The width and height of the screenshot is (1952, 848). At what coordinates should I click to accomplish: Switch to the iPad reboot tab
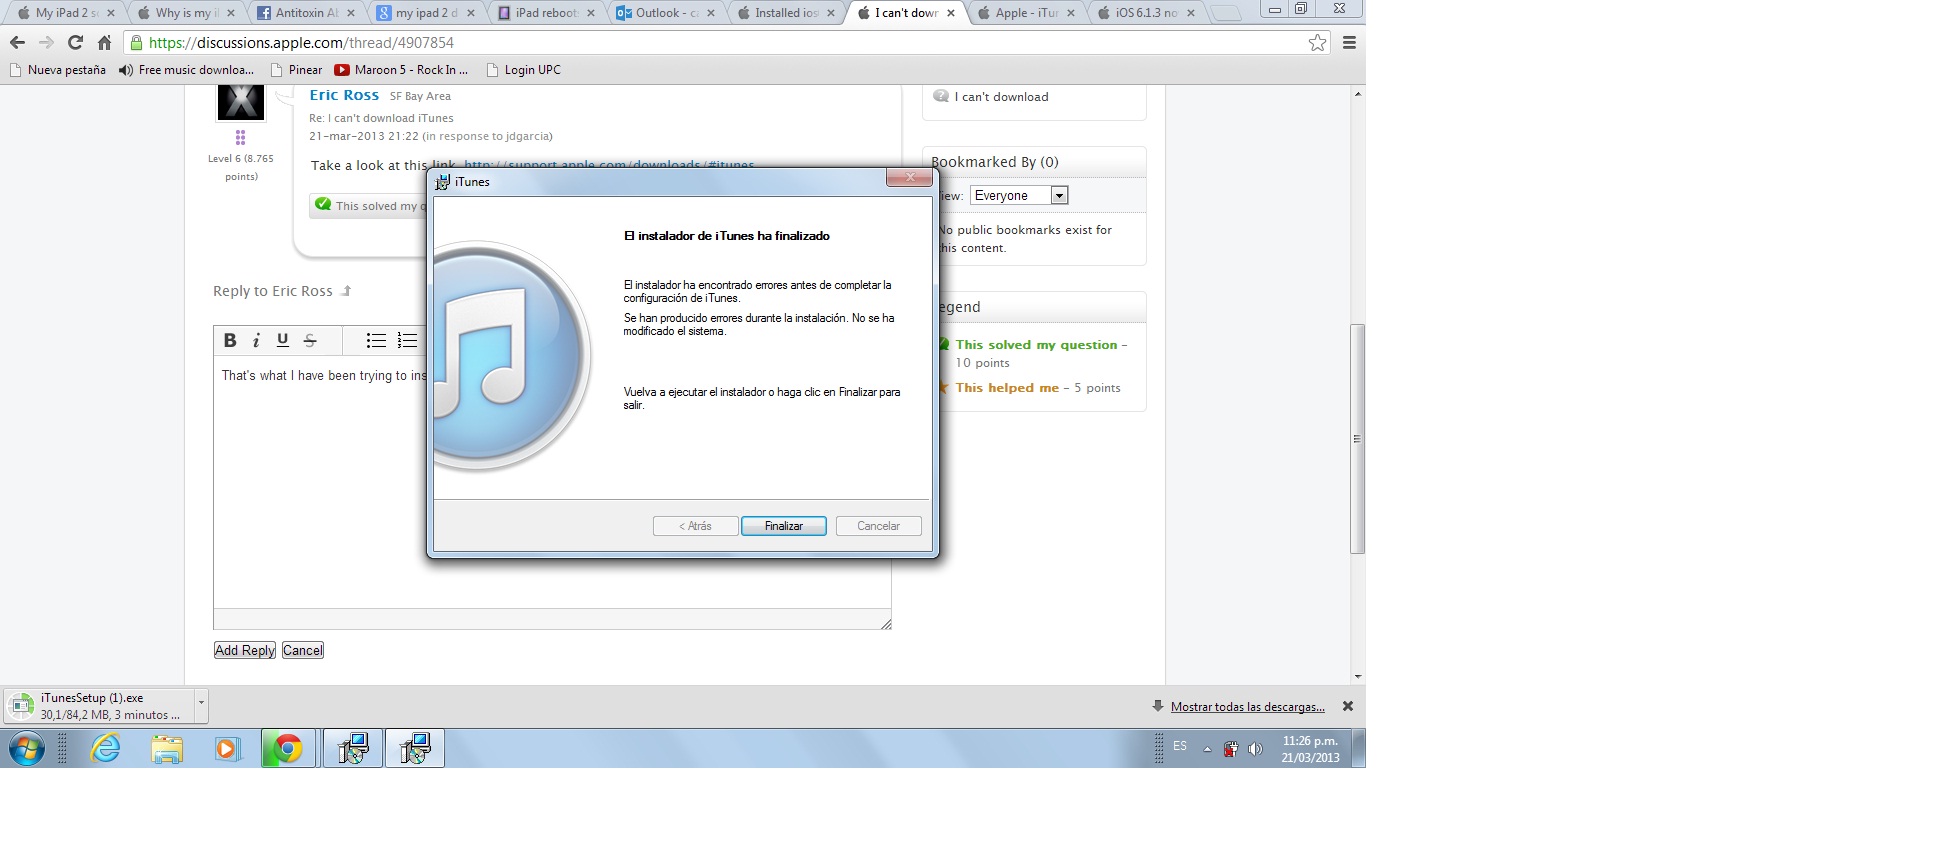546,13
